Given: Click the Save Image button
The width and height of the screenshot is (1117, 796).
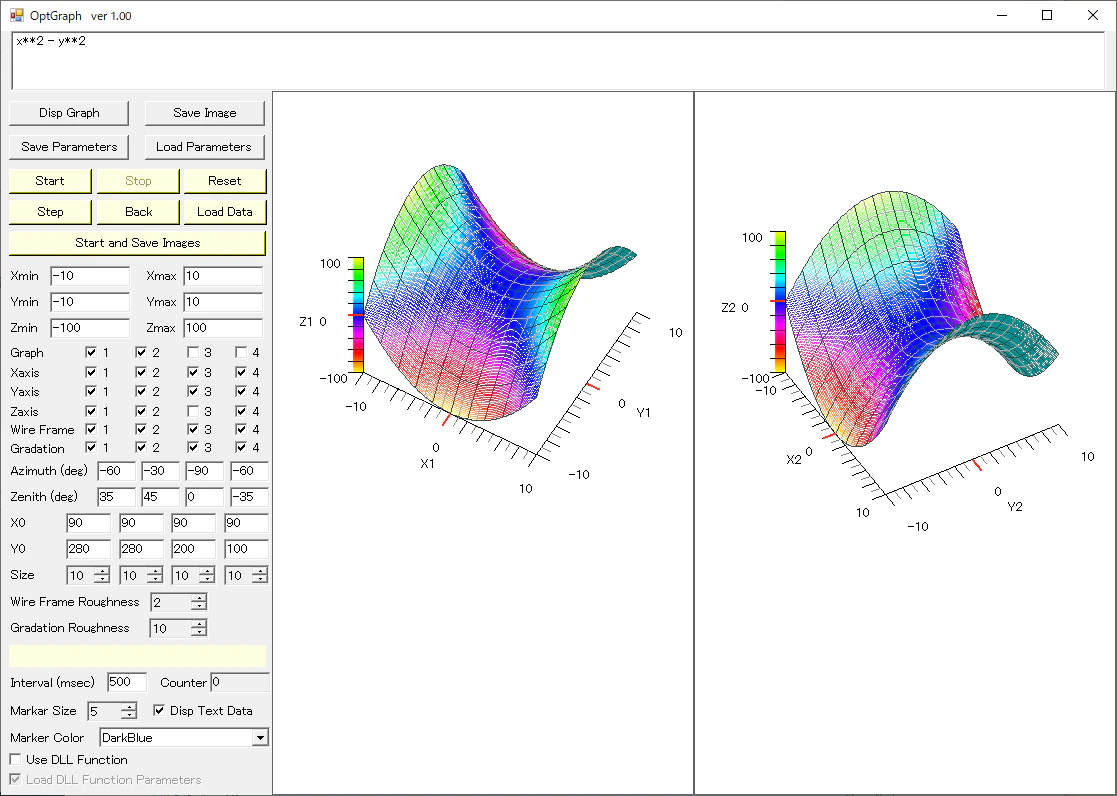Looking at the screenshot, I should click(204, 113).
